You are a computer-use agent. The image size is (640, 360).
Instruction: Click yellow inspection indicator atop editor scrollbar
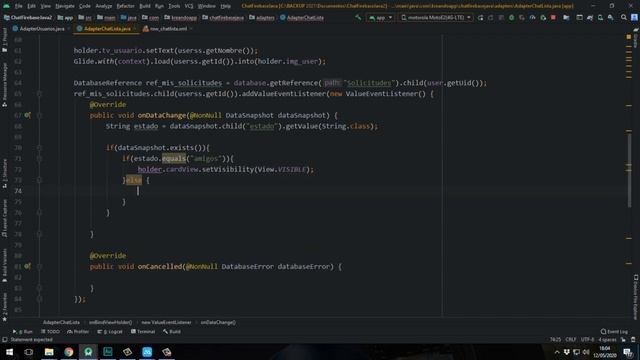[x=629, y=37]
